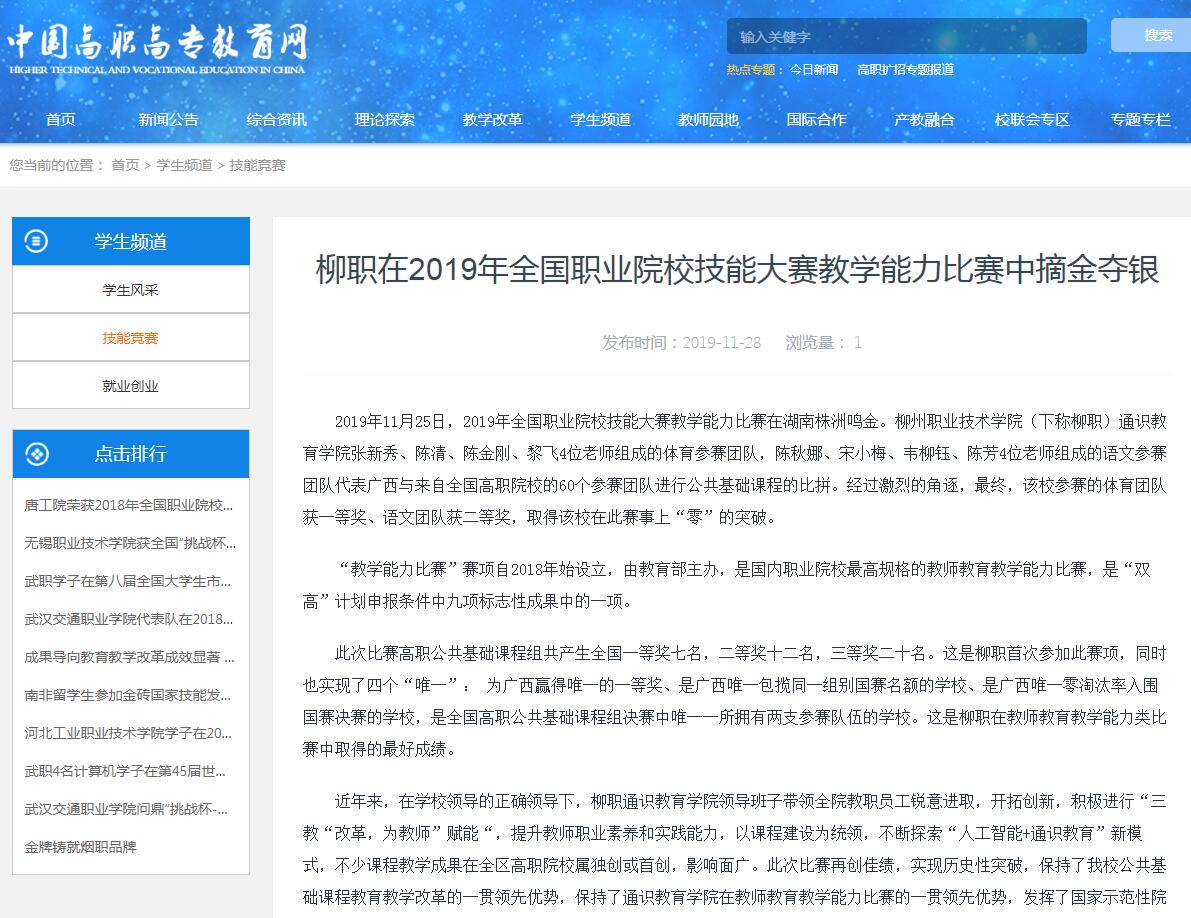Select 就业创业 in the sidebar menu
Image resolution: width=1191 pixels, height=918 pixels.
(130, 386)
